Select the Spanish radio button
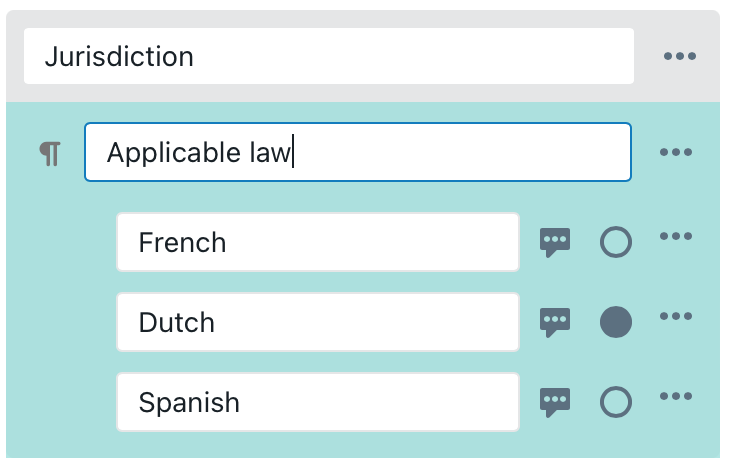 click(x=616, y=402)
